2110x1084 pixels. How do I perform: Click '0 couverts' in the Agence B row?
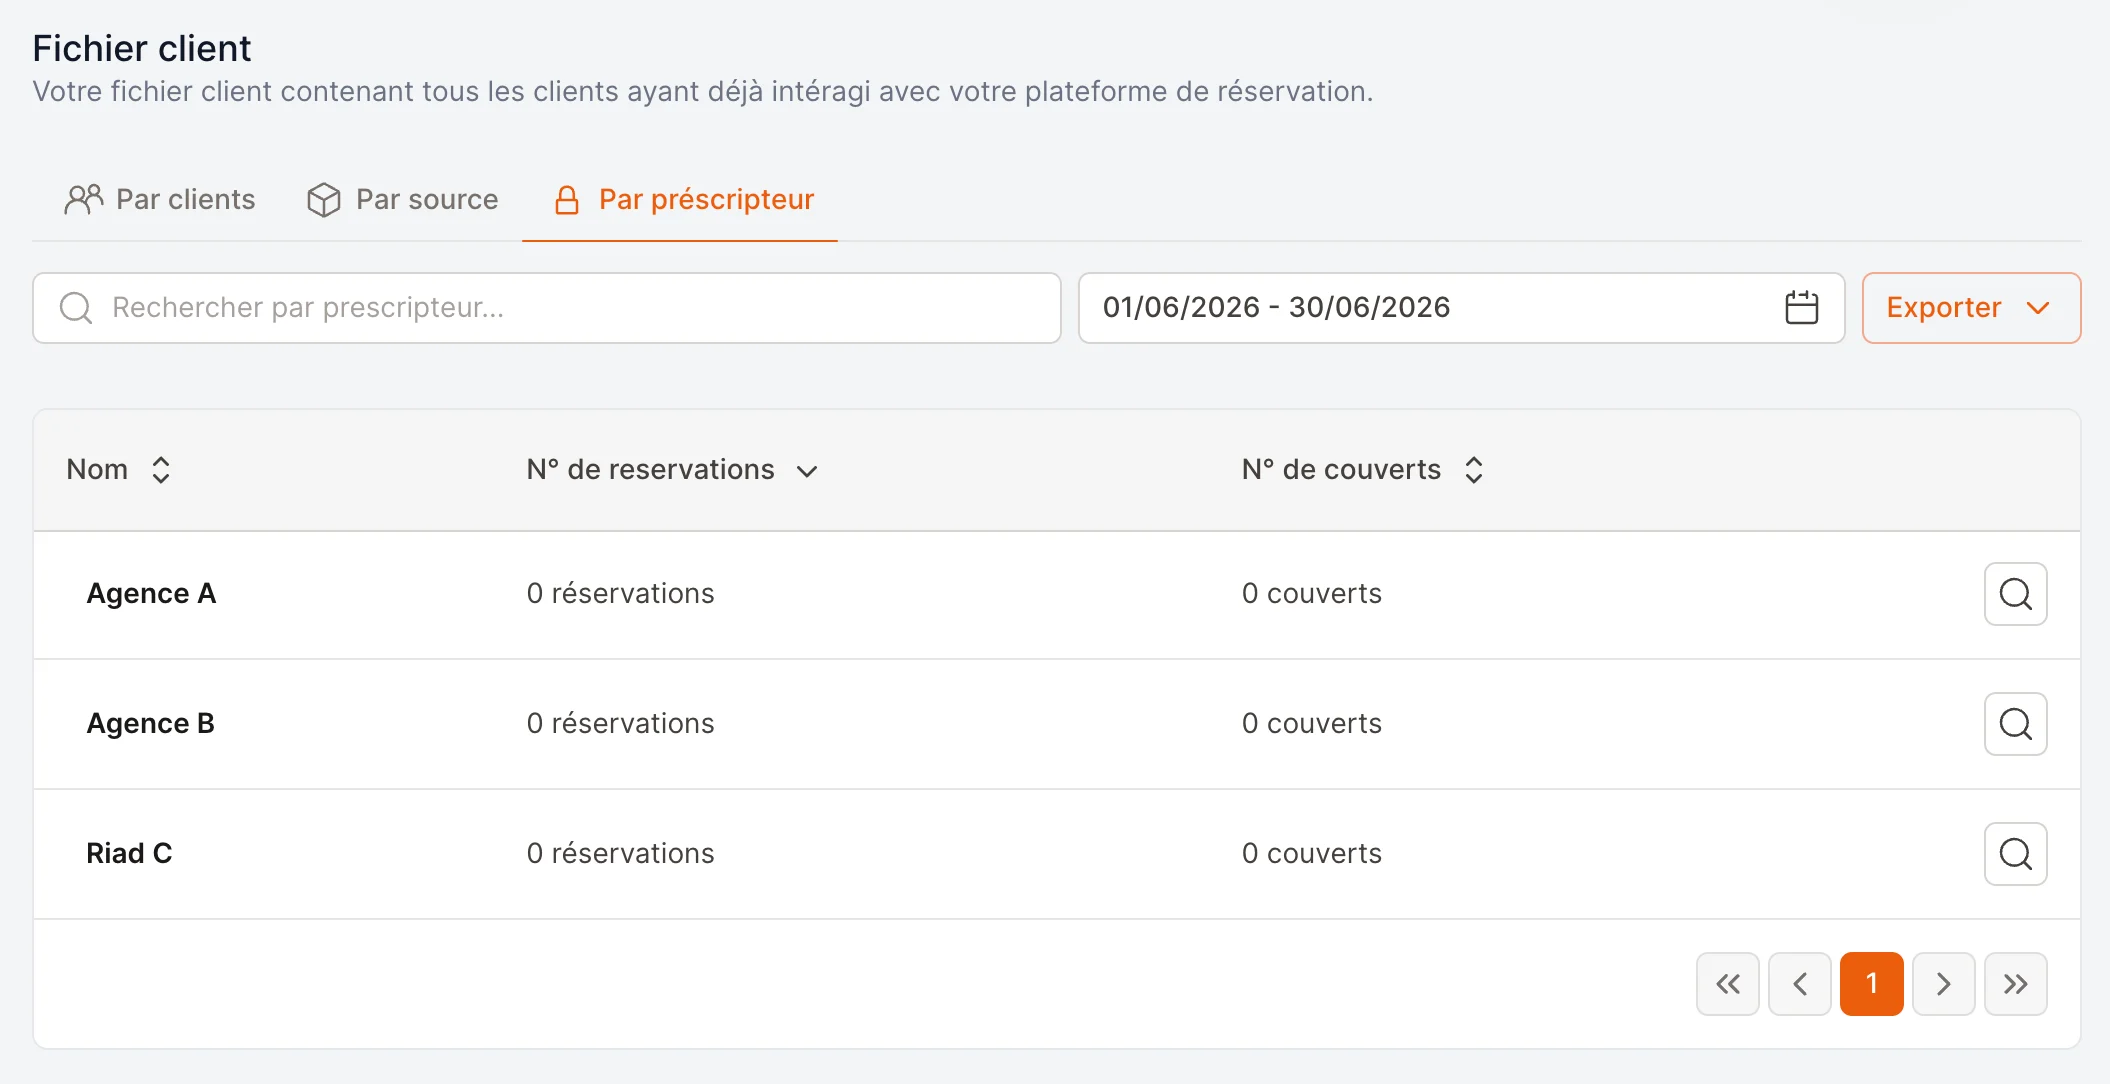[x=1311, y=724]
